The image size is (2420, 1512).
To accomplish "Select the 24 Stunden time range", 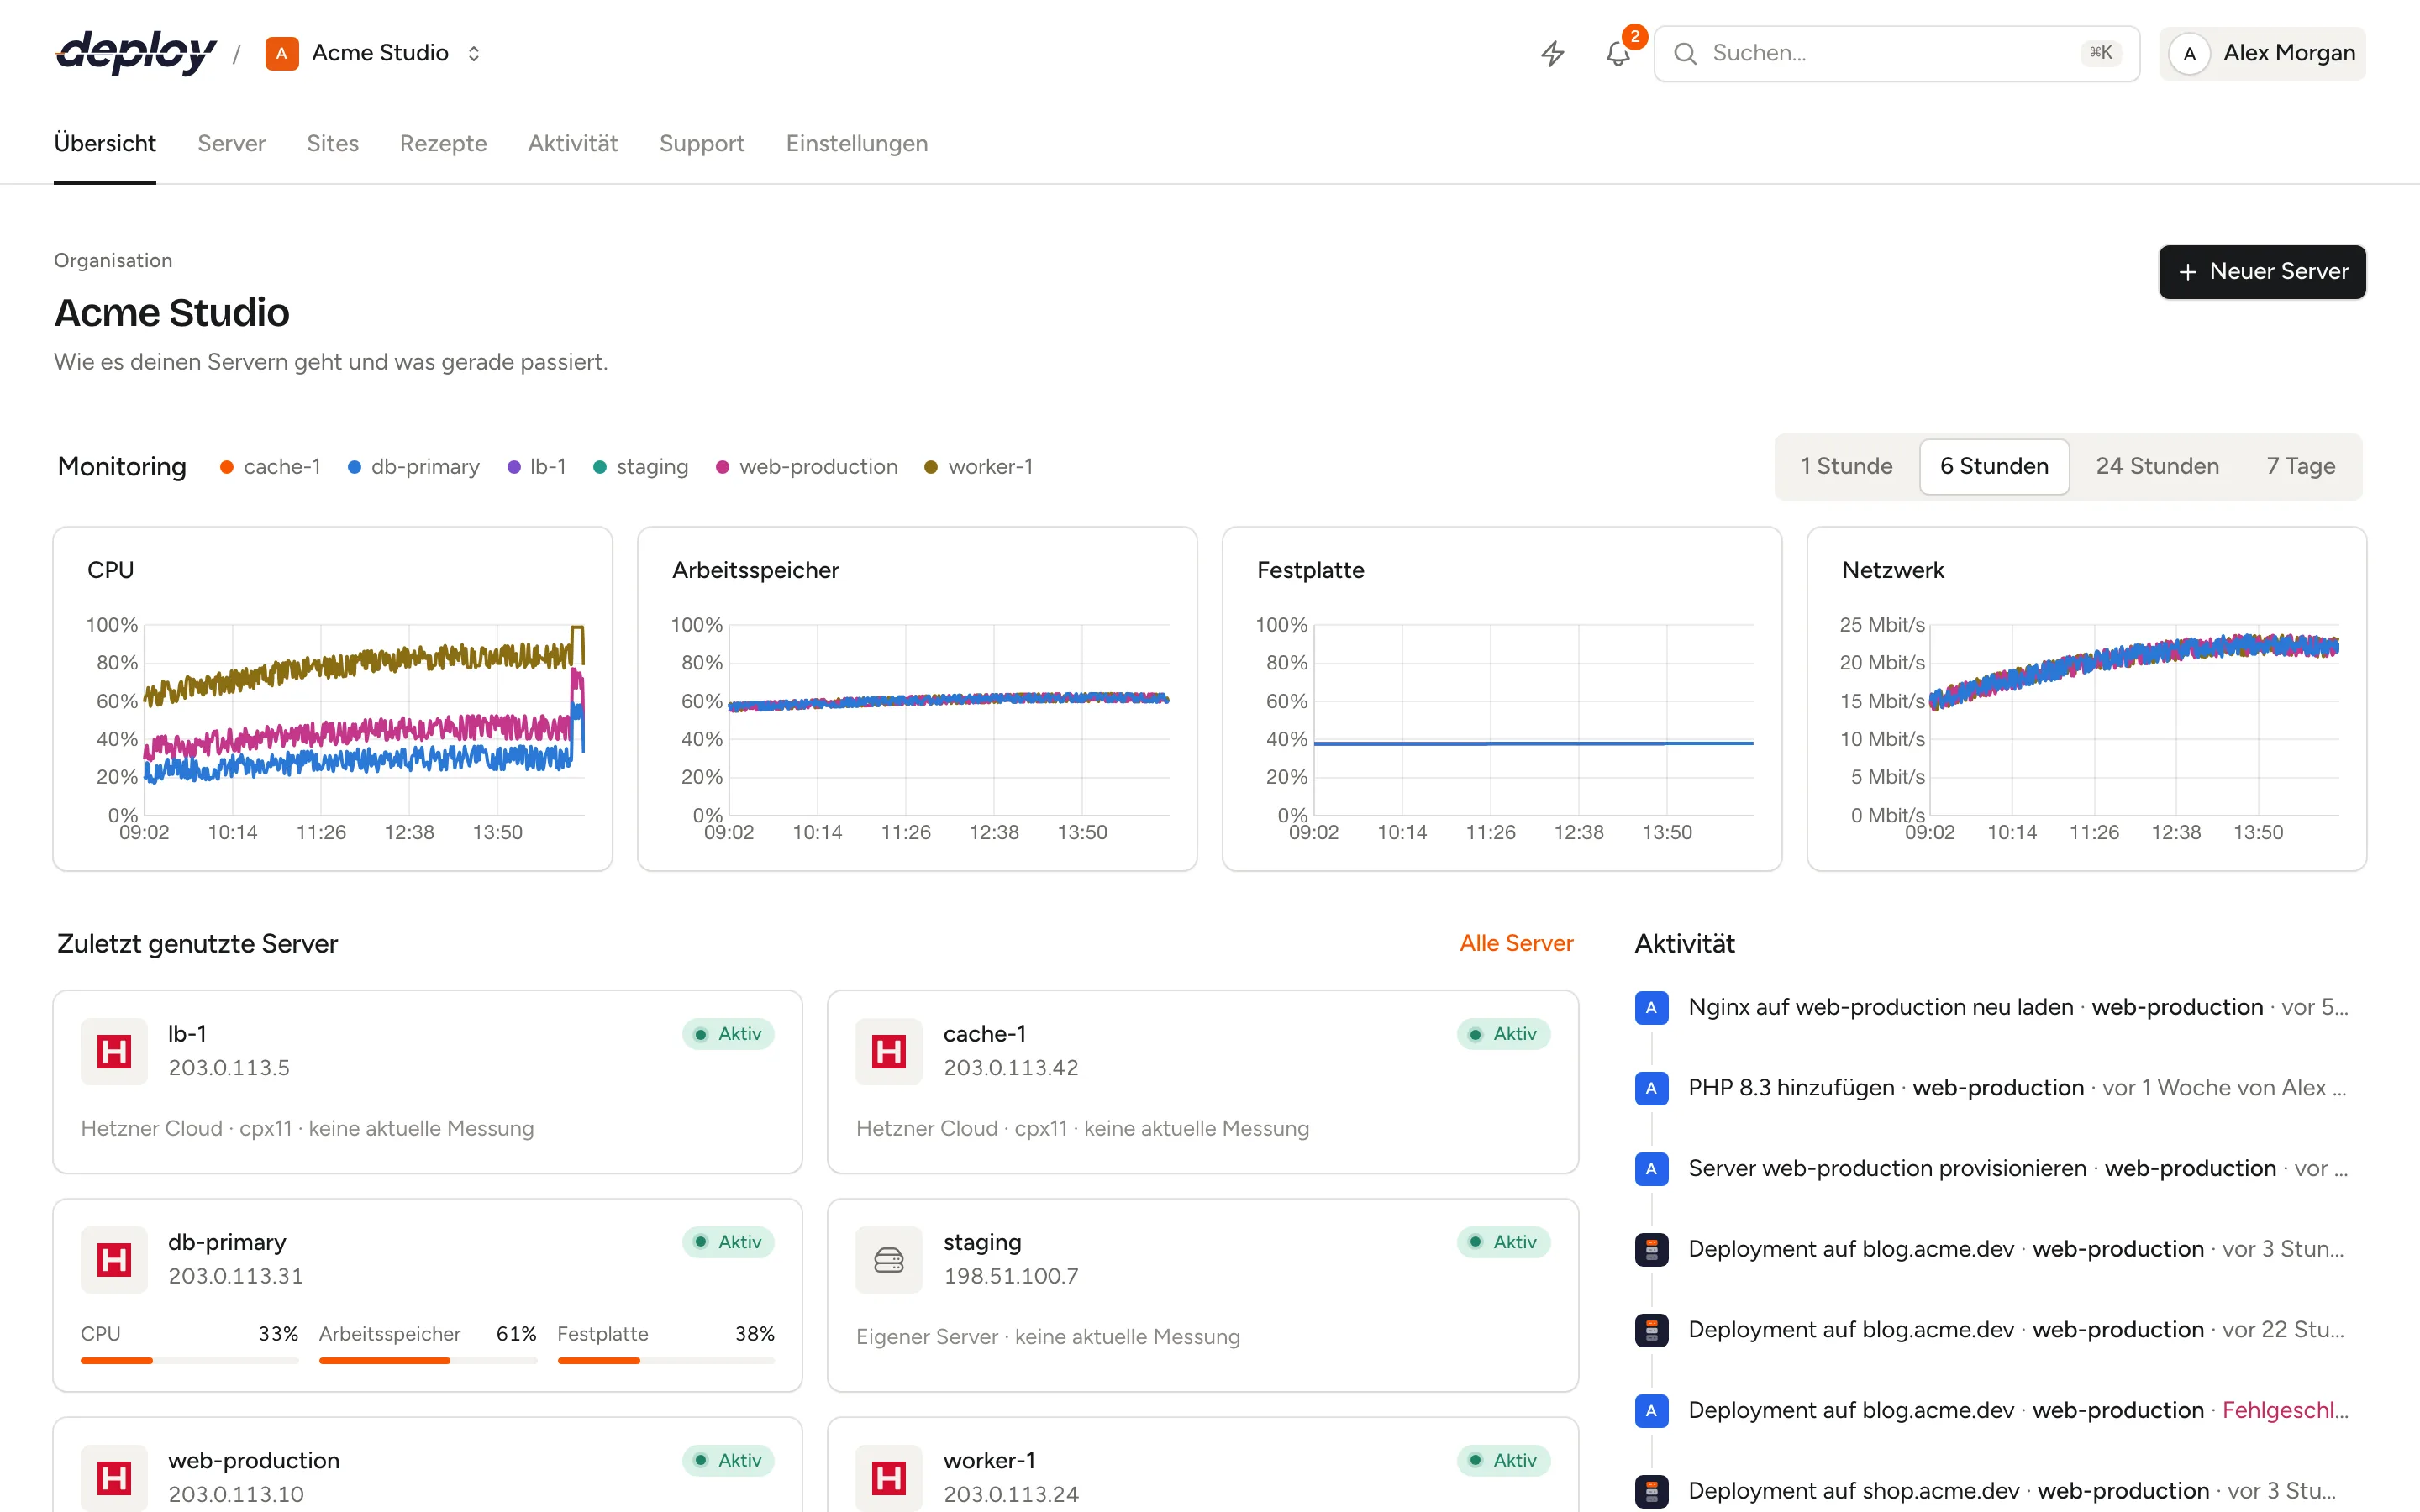I will coord(2157,466).
